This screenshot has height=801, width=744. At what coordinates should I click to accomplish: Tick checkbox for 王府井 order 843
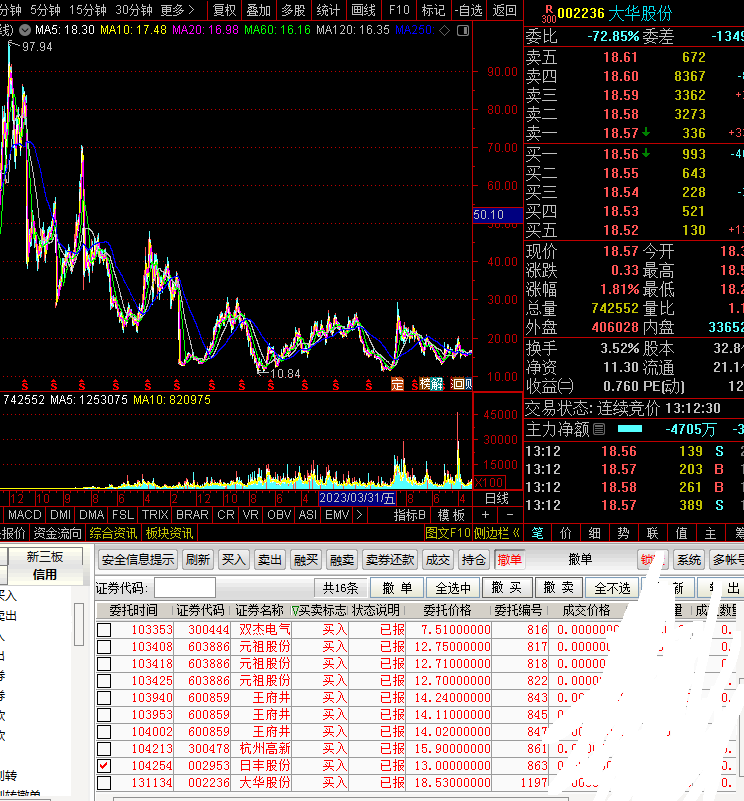click(x=104, y=698)
